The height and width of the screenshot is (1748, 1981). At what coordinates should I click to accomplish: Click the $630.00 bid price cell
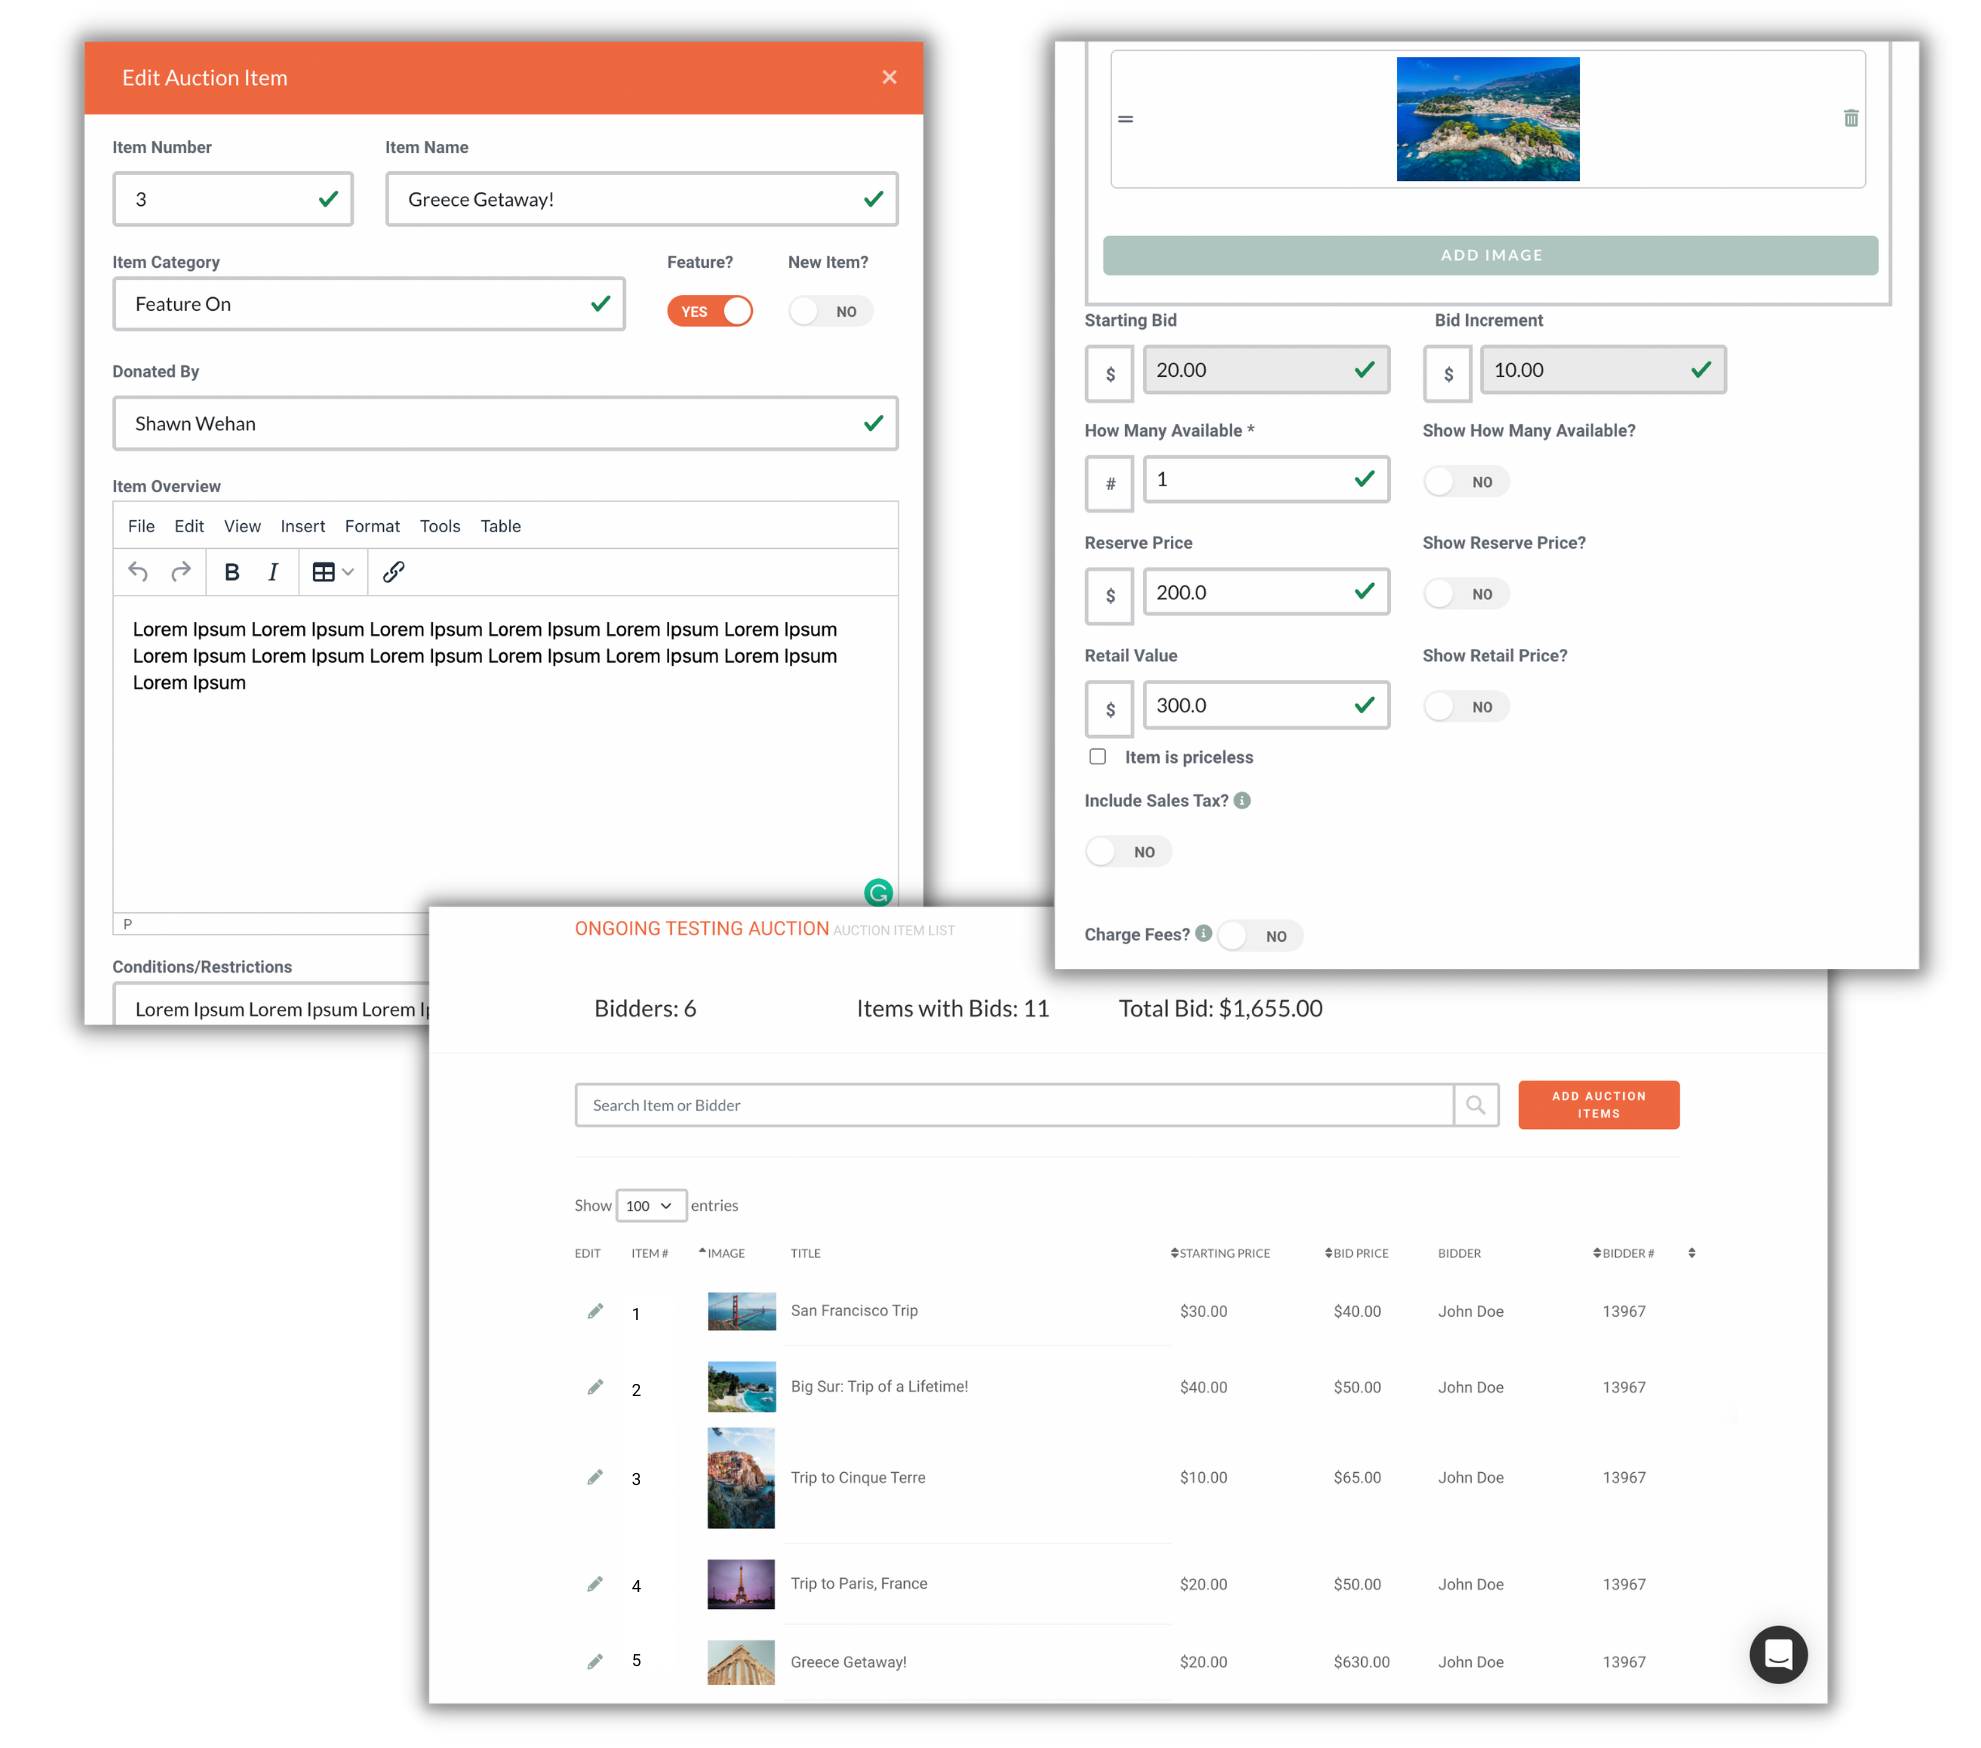pyautogui.click(x=1361, y=1661)
